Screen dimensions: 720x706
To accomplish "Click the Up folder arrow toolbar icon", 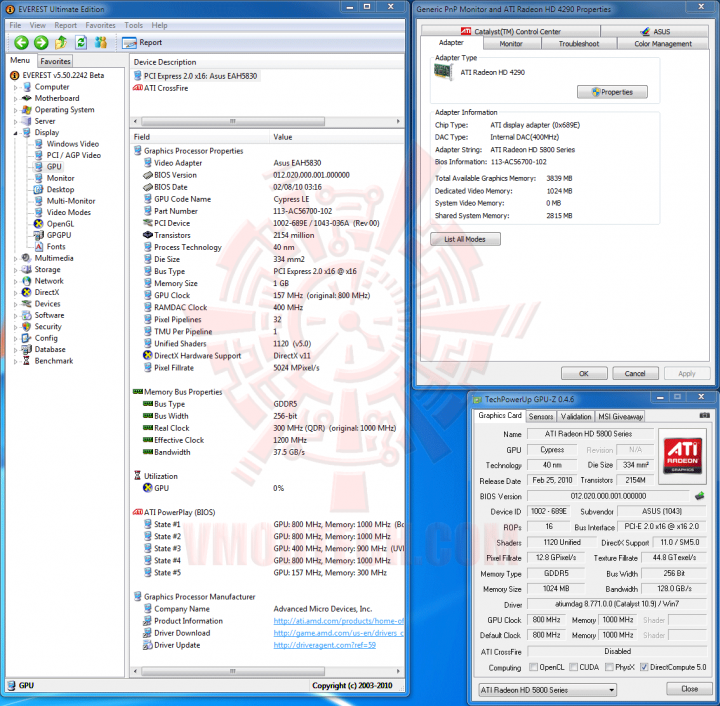I will 61,43.
